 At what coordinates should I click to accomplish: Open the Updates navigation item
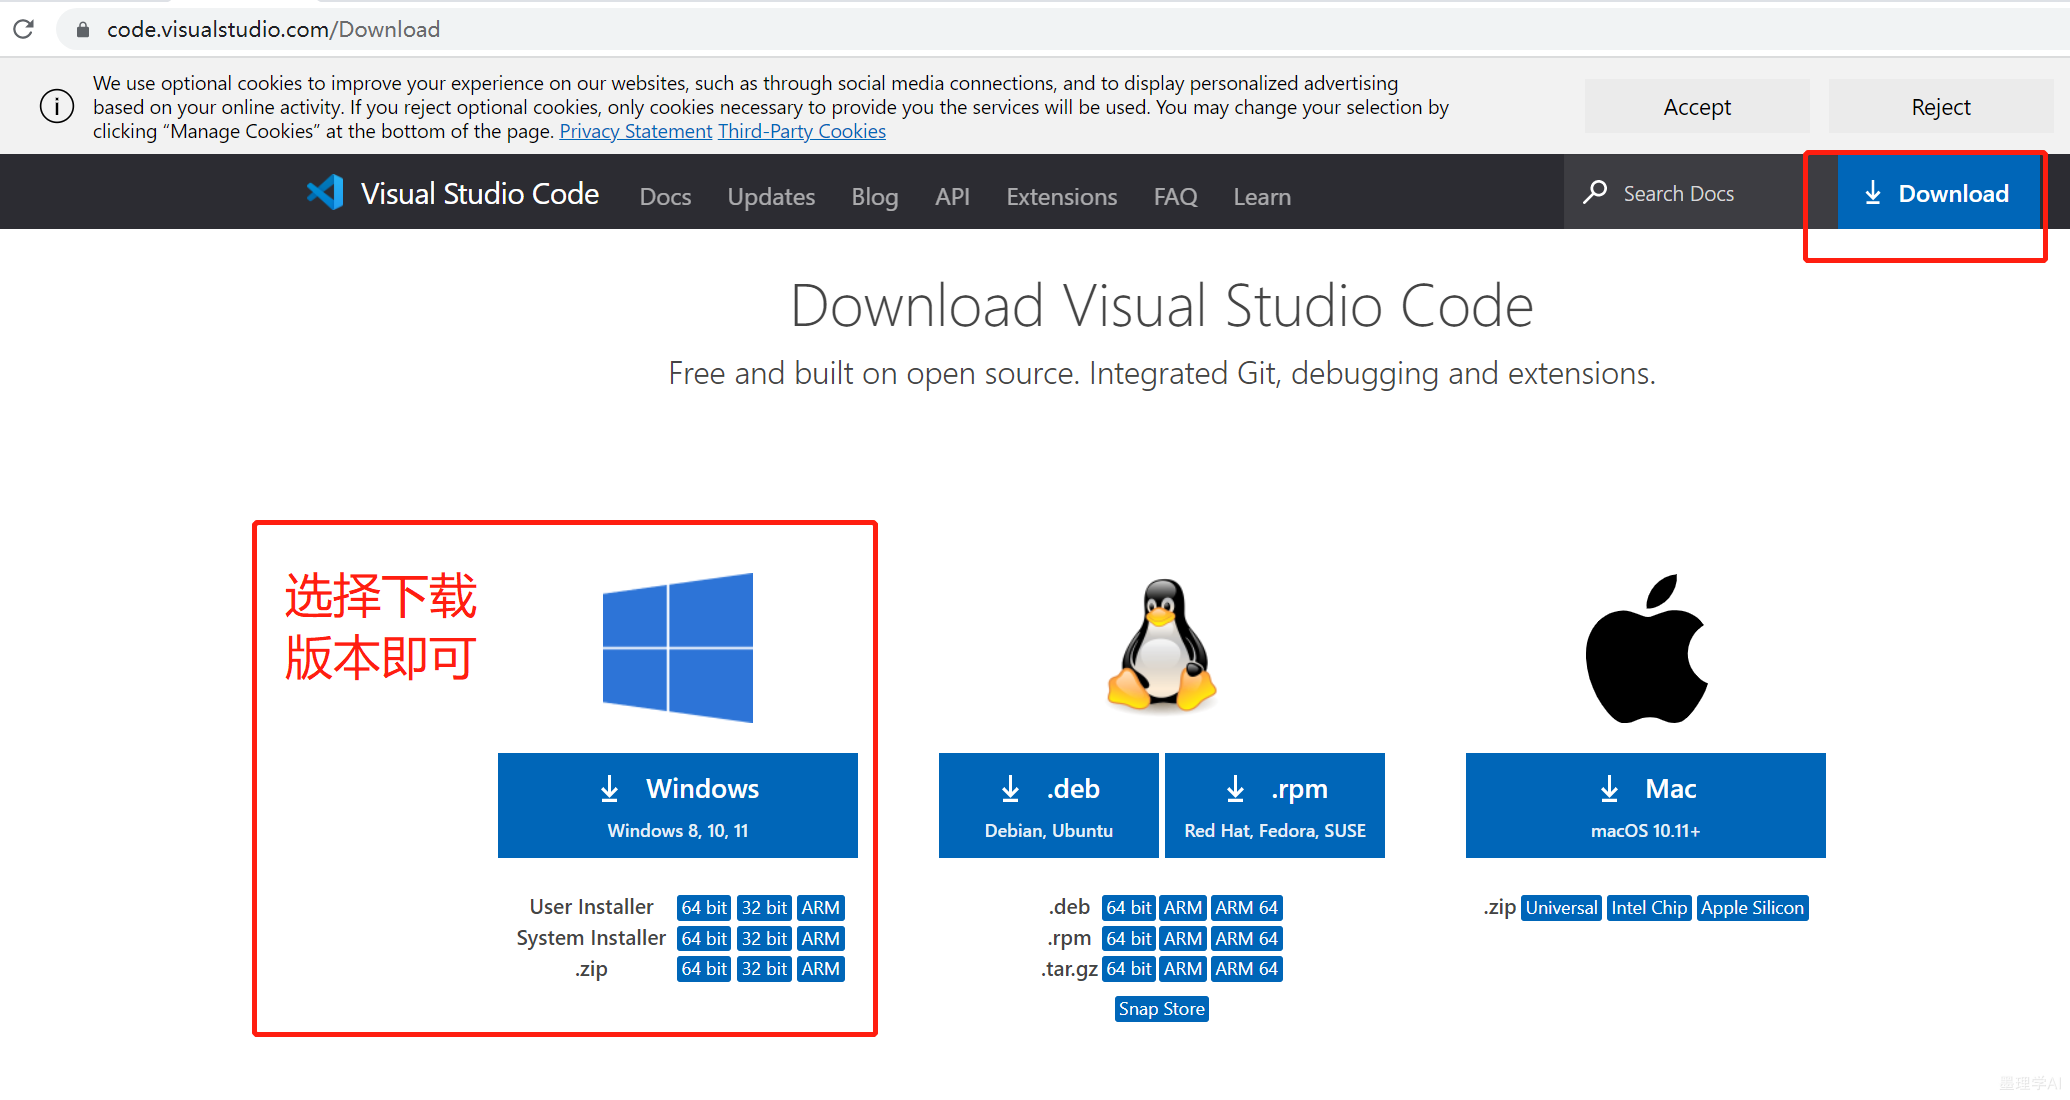tap(771, 196)
